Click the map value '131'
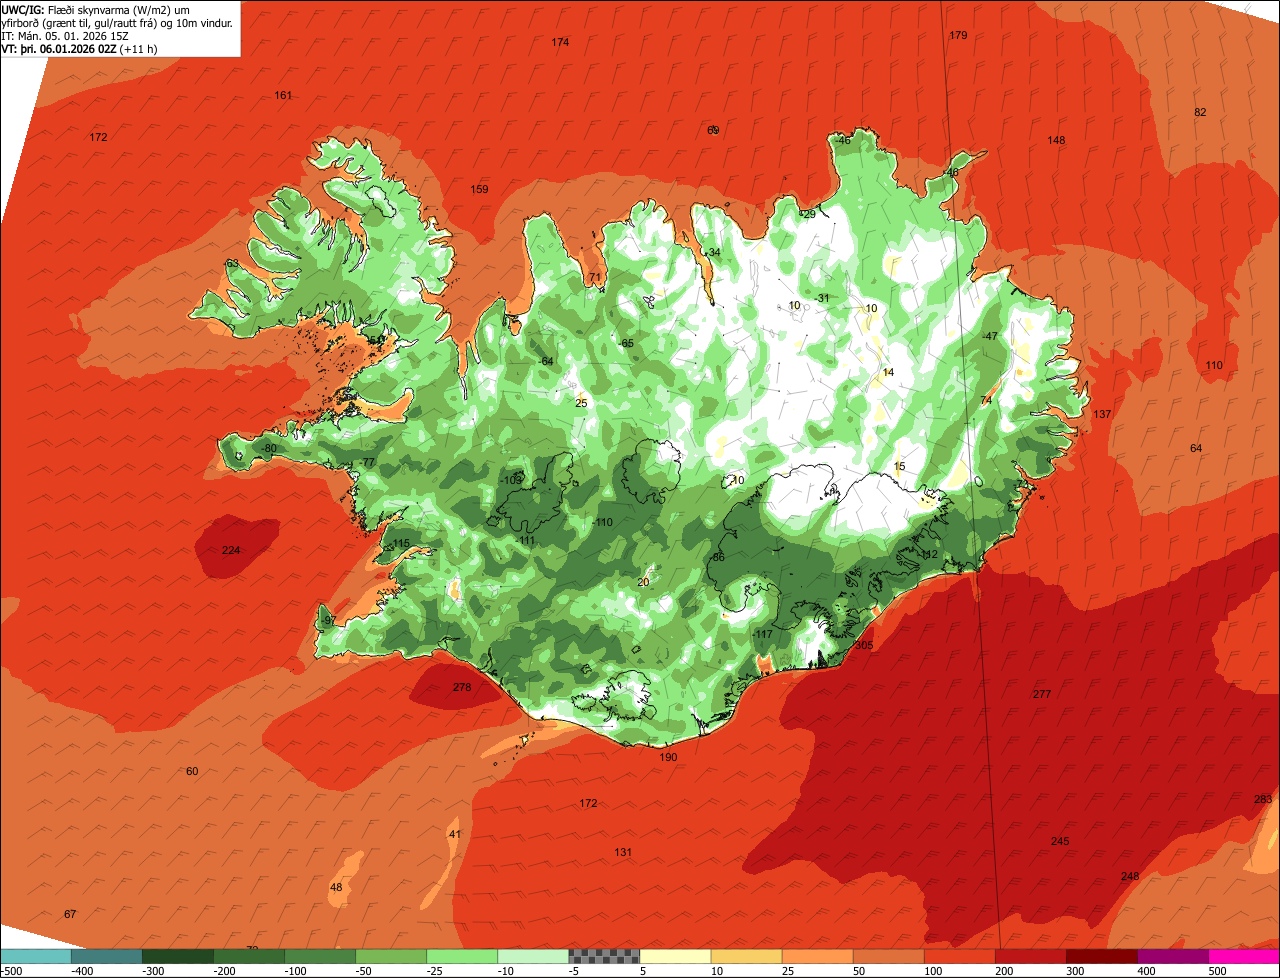Image resolution: width=1280 pixels, height=978 pixels. tap(623, 852)
